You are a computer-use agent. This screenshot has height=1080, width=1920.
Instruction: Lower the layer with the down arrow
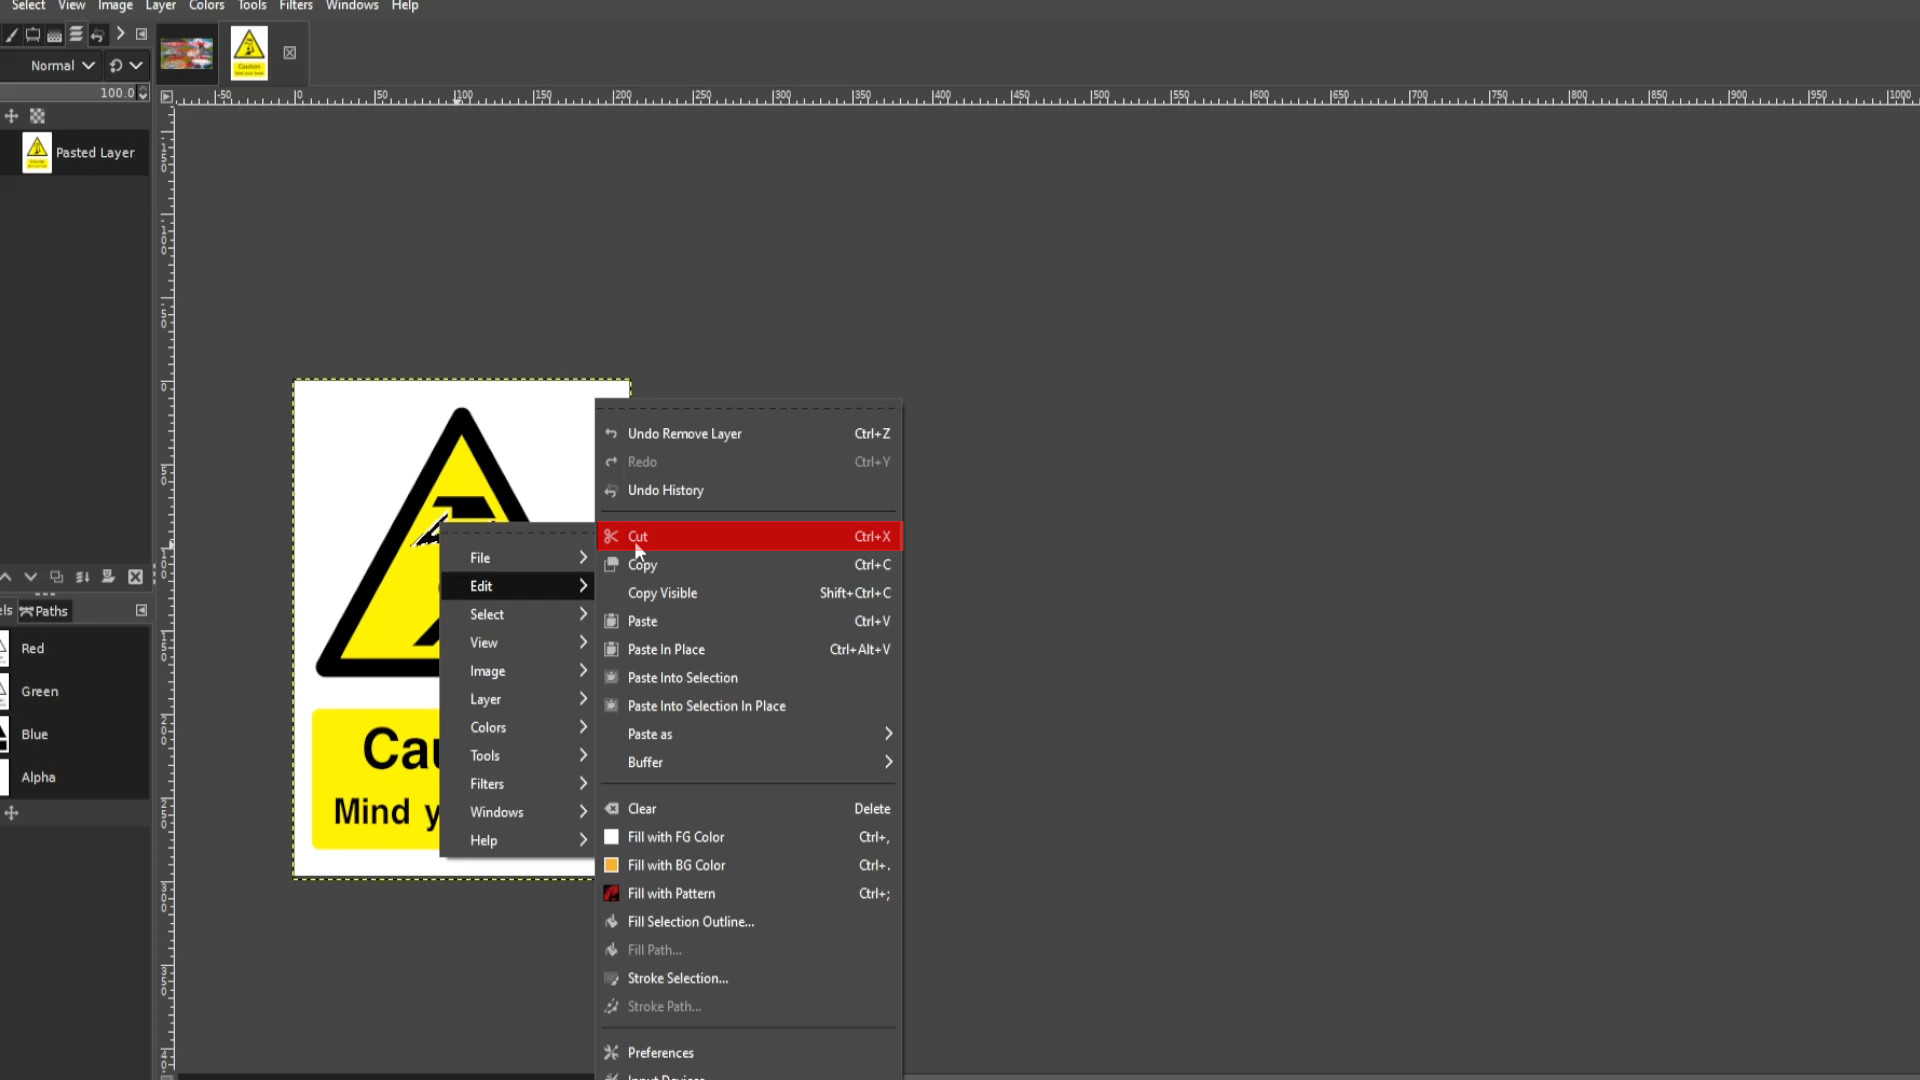[30, 577]
